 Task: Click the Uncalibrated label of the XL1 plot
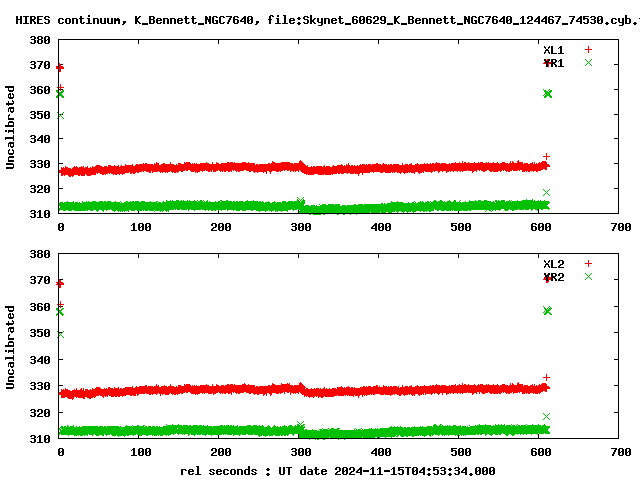click(10, 127)
